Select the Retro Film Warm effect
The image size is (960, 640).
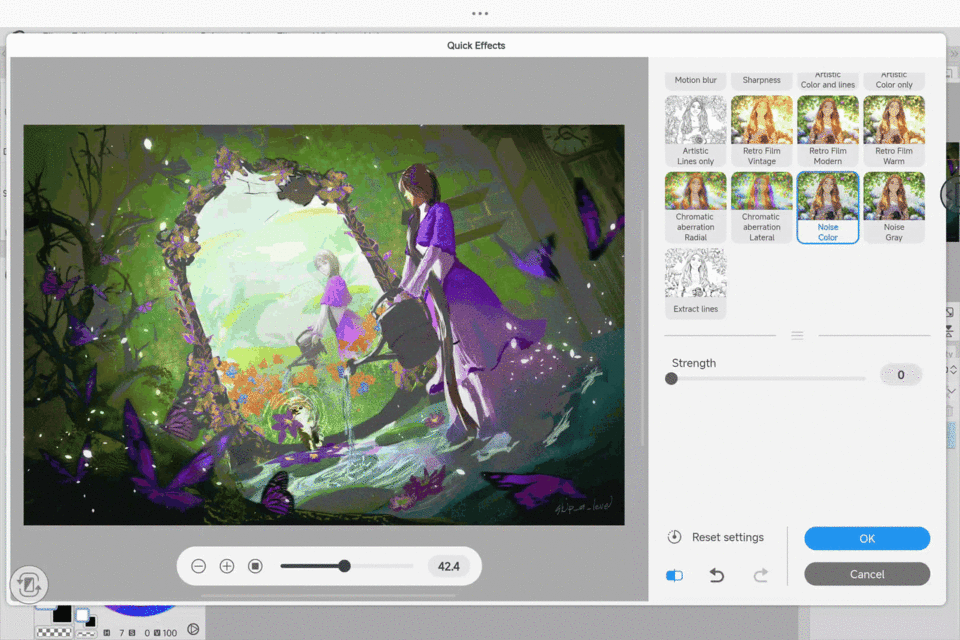pos(893,130)
